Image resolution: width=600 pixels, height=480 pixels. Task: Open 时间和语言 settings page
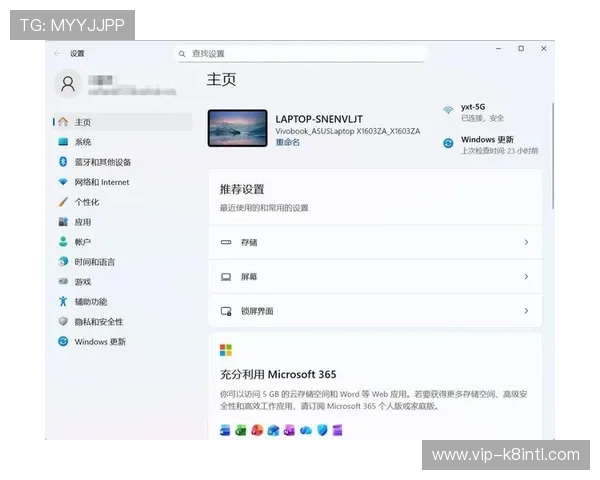122,261
